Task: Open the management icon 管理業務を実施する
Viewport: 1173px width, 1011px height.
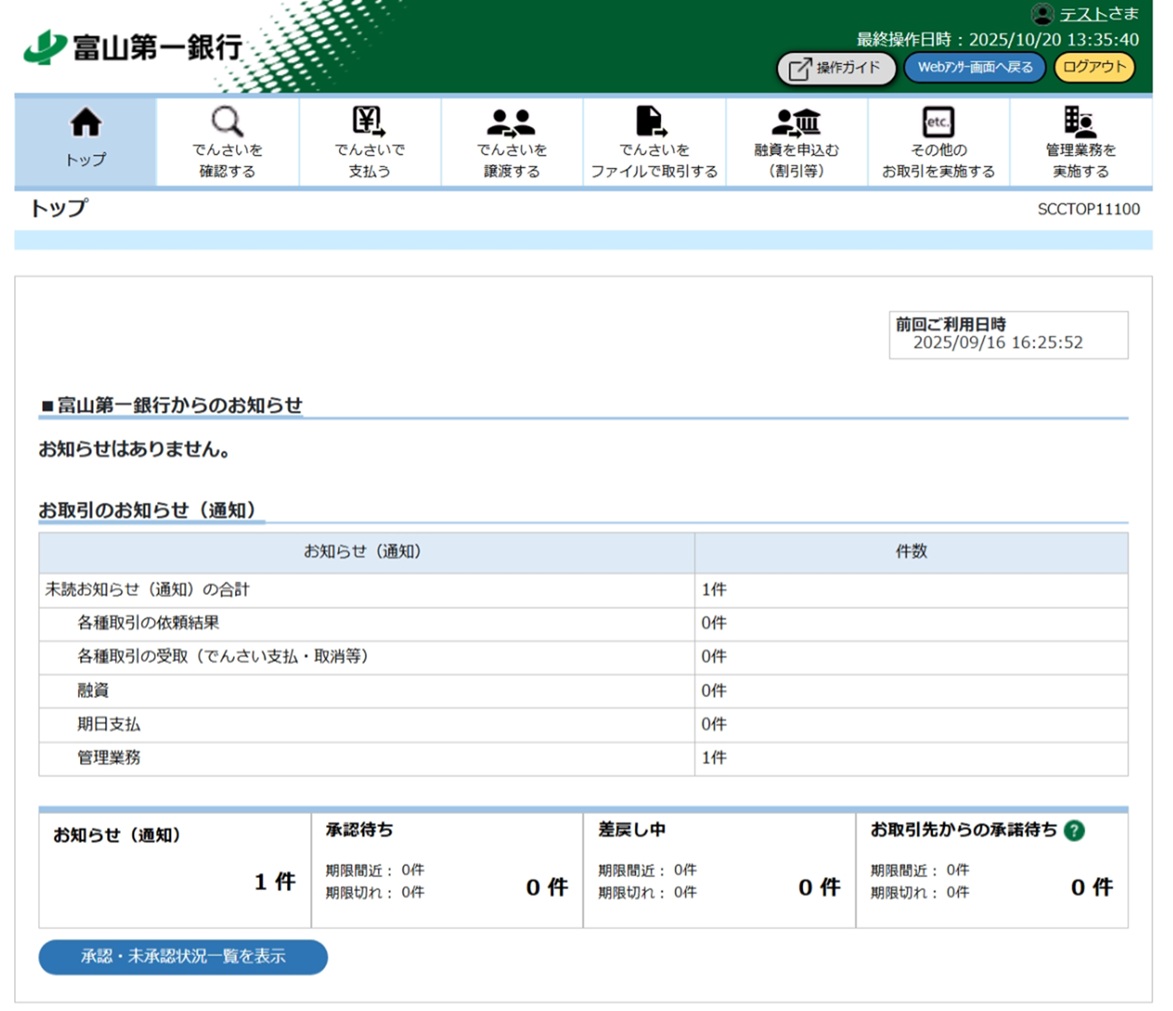Action: tap(1080, 122)
